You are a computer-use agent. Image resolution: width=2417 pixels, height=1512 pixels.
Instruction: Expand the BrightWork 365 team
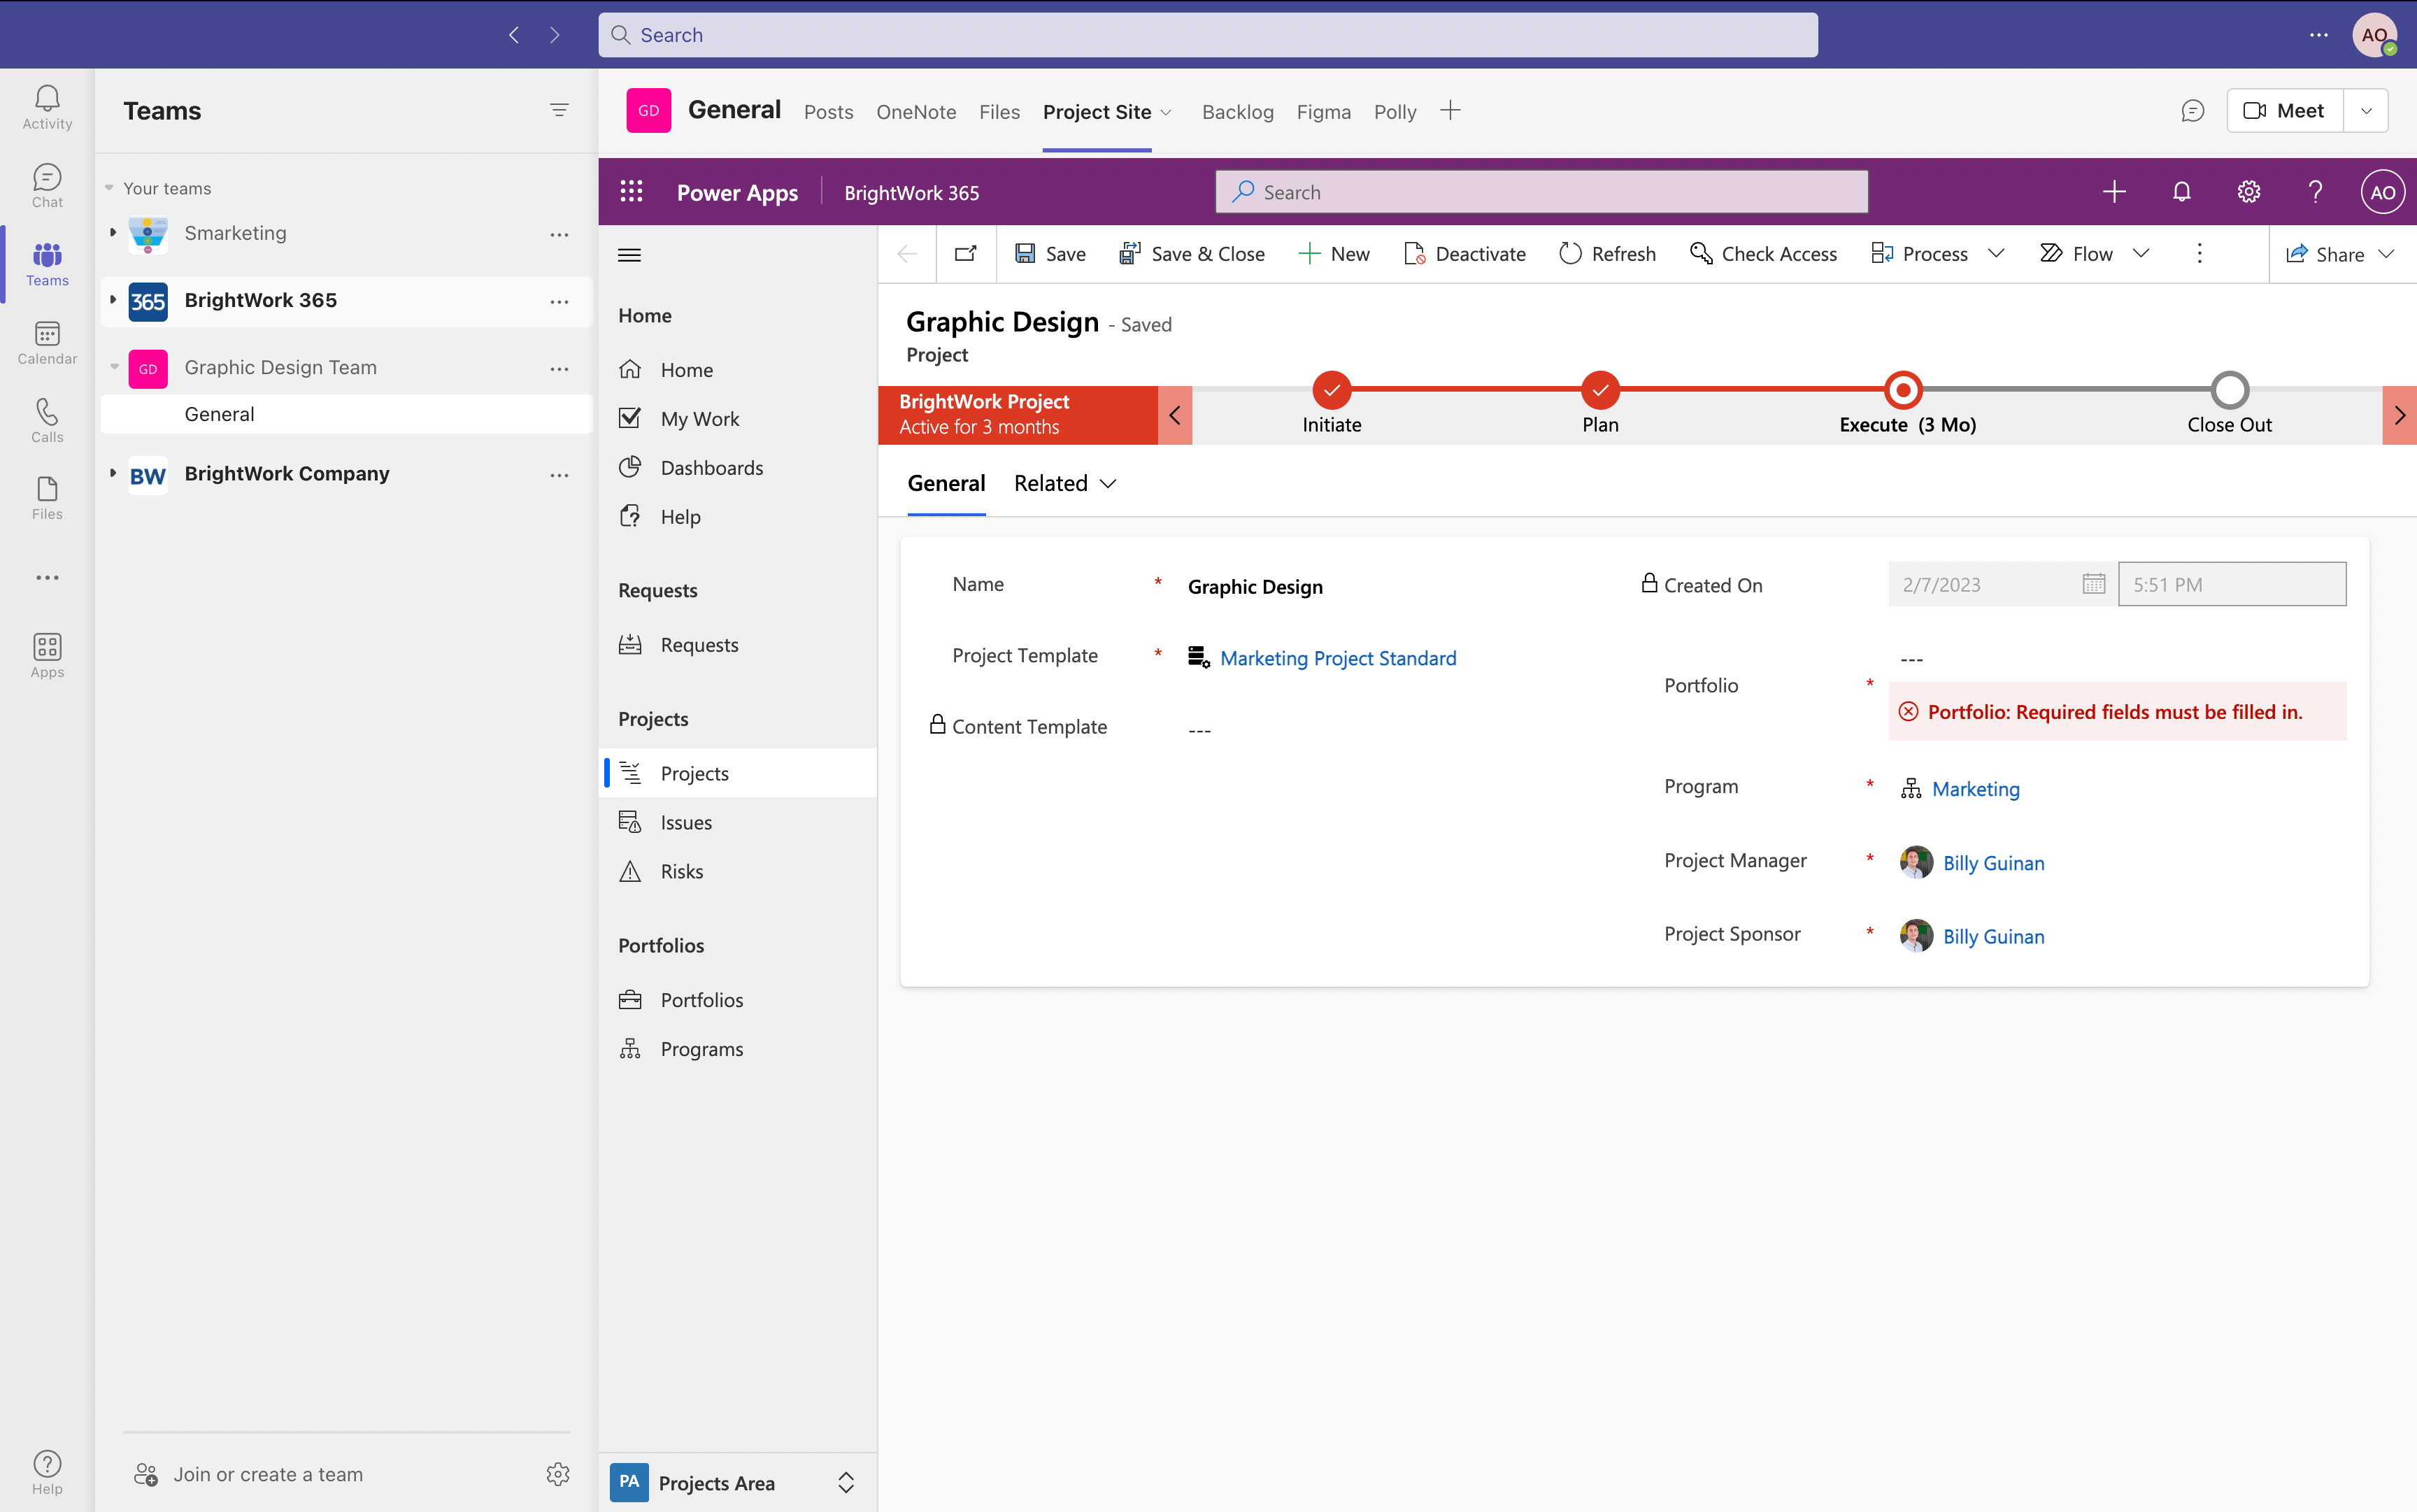113,300
